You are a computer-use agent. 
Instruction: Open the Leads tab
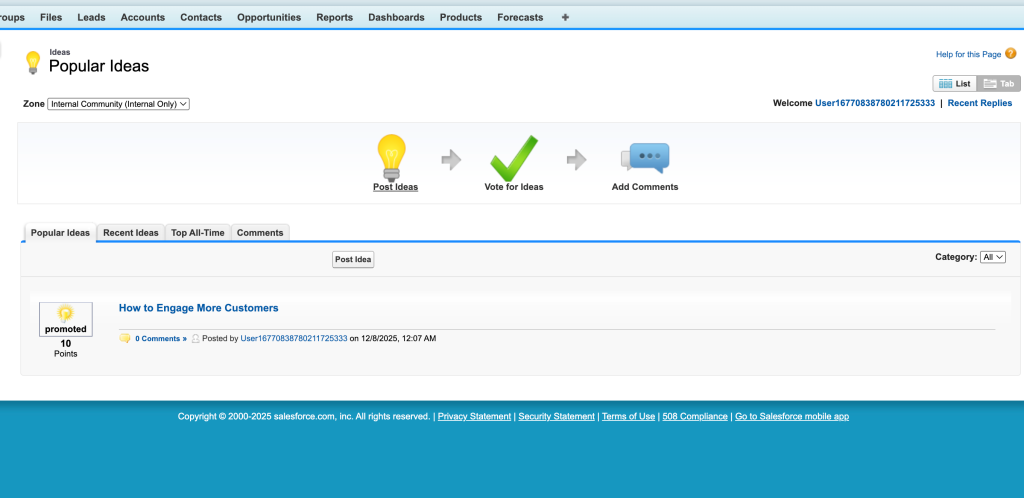pyautogui.click(x=91, y=18)
